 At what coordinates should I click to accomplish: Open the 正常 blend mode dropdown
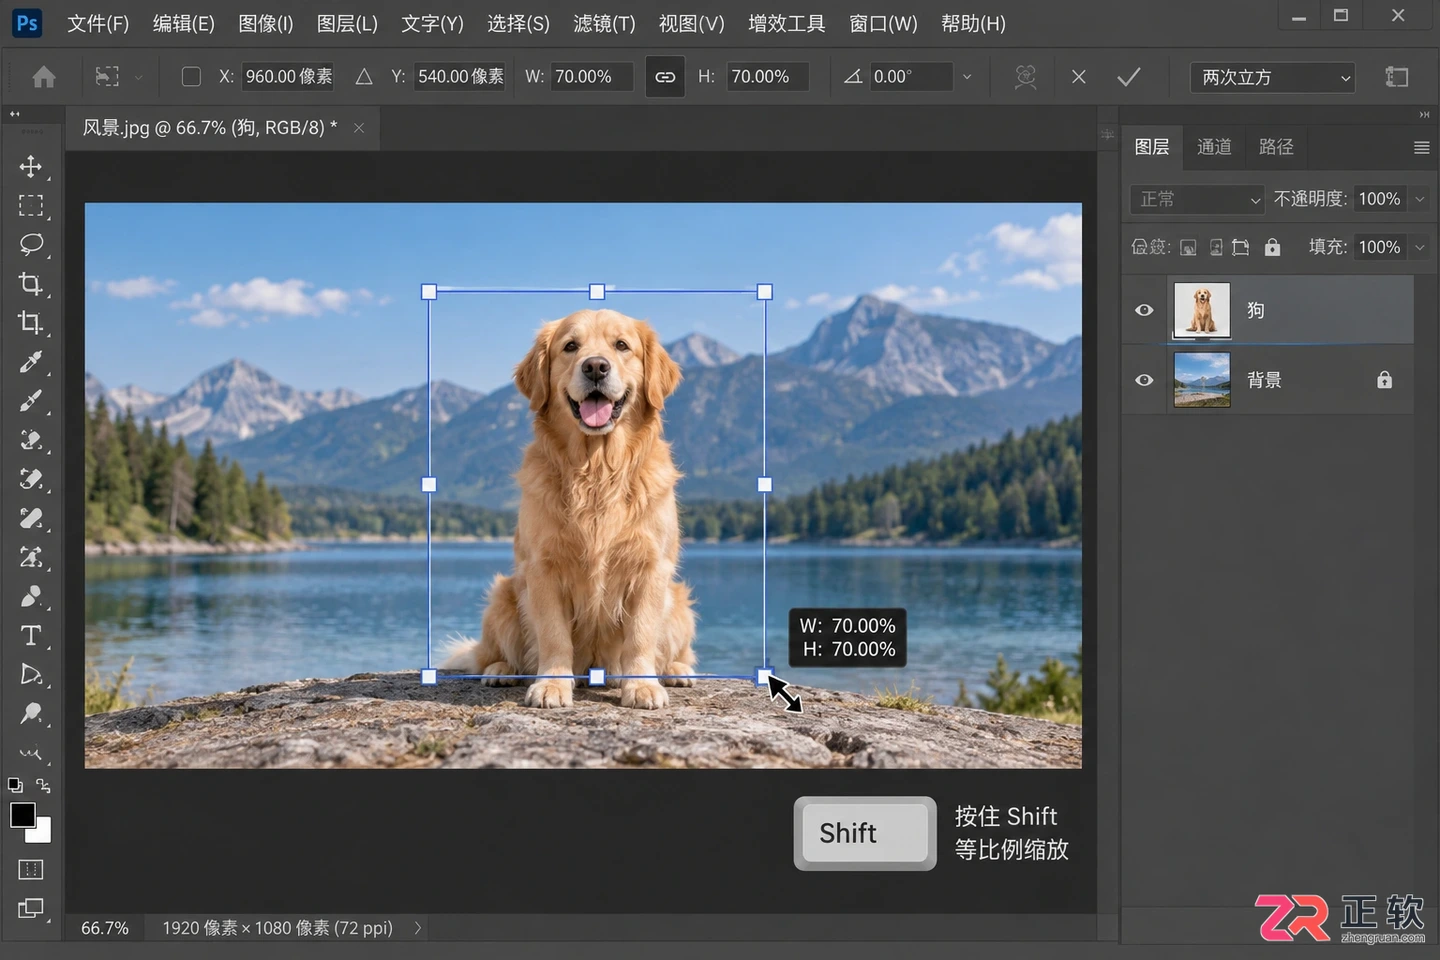click(1197, 199)
